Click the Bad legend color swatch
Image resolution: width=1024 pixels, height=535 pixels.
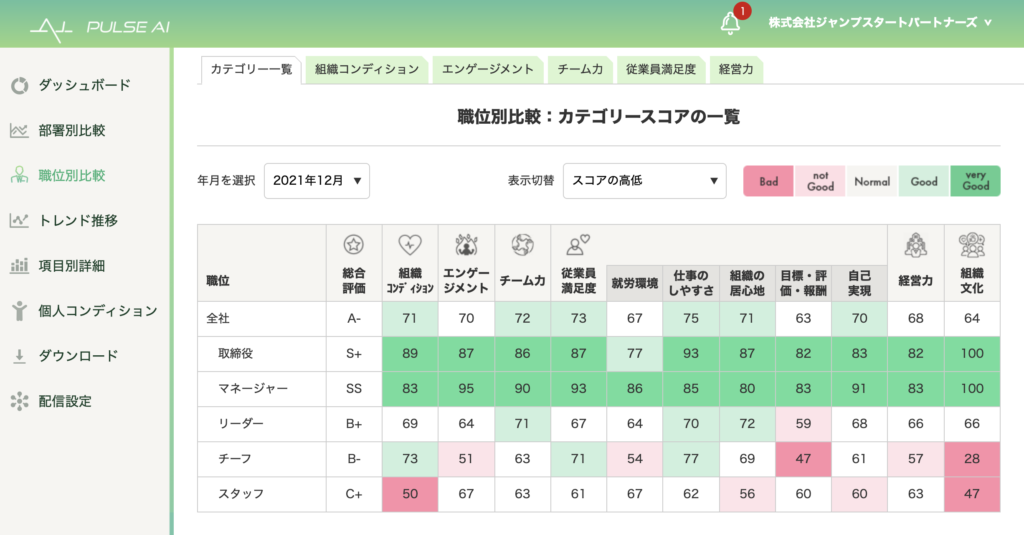768,182
